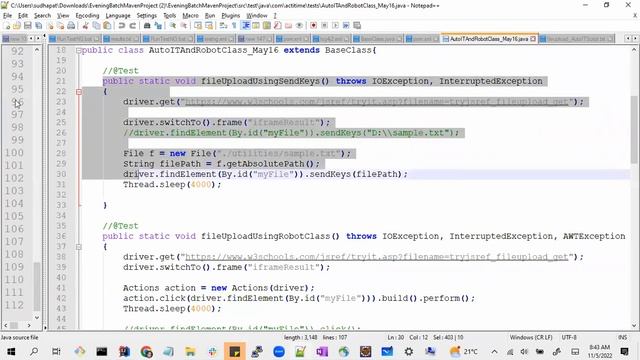The width and height of the screenshot is (640, 360).
Task: Click the Close All toolbar icon
Action: tap(60, 25)
